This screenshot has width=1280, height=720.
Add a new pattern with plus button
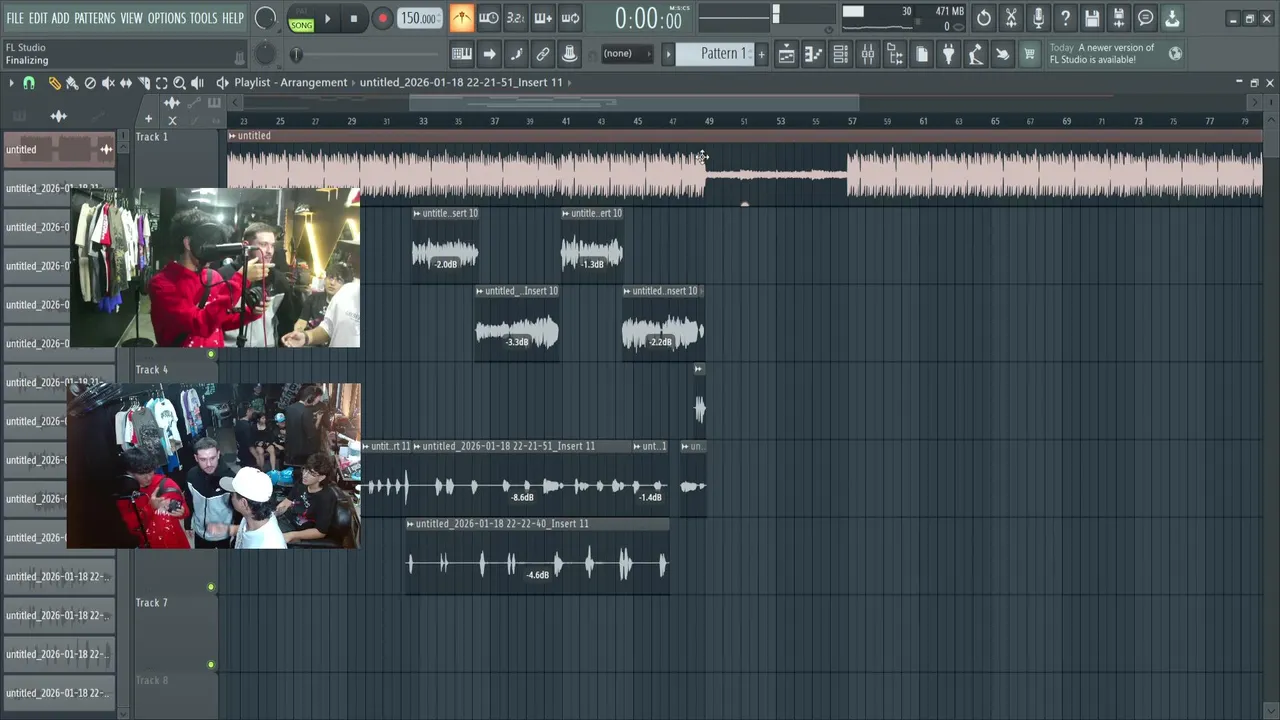[x=761, y=54]
